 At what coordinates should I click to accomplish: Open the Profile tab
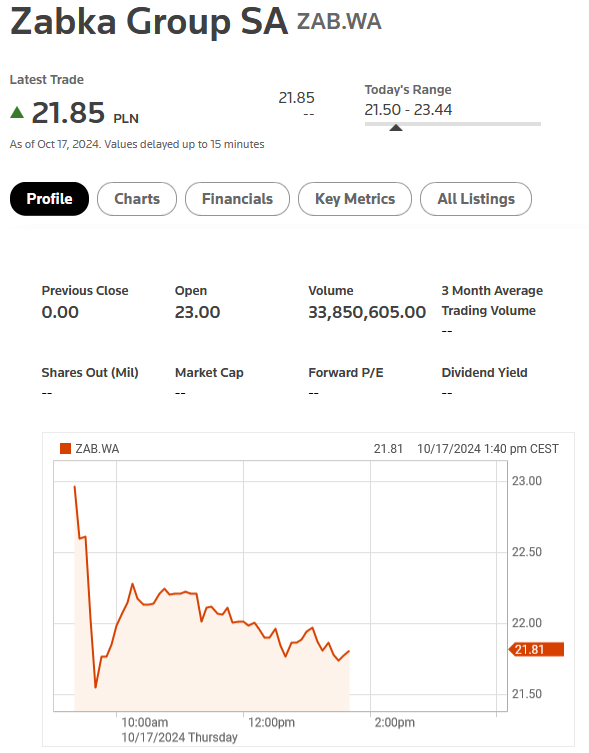point(49,199)
